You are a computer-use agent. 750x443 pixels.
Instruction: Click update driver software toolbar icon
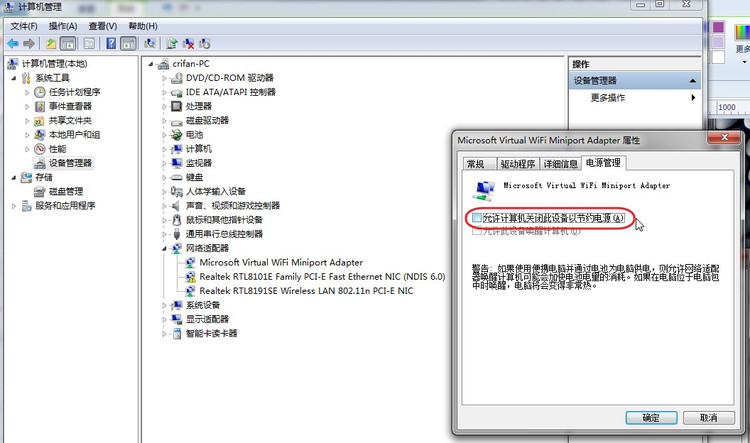[172, 44]
